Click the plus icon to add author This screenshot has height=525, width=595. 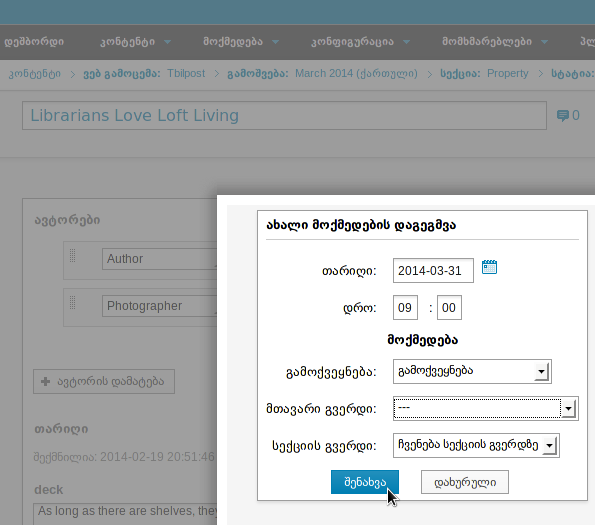pos(46,381)
